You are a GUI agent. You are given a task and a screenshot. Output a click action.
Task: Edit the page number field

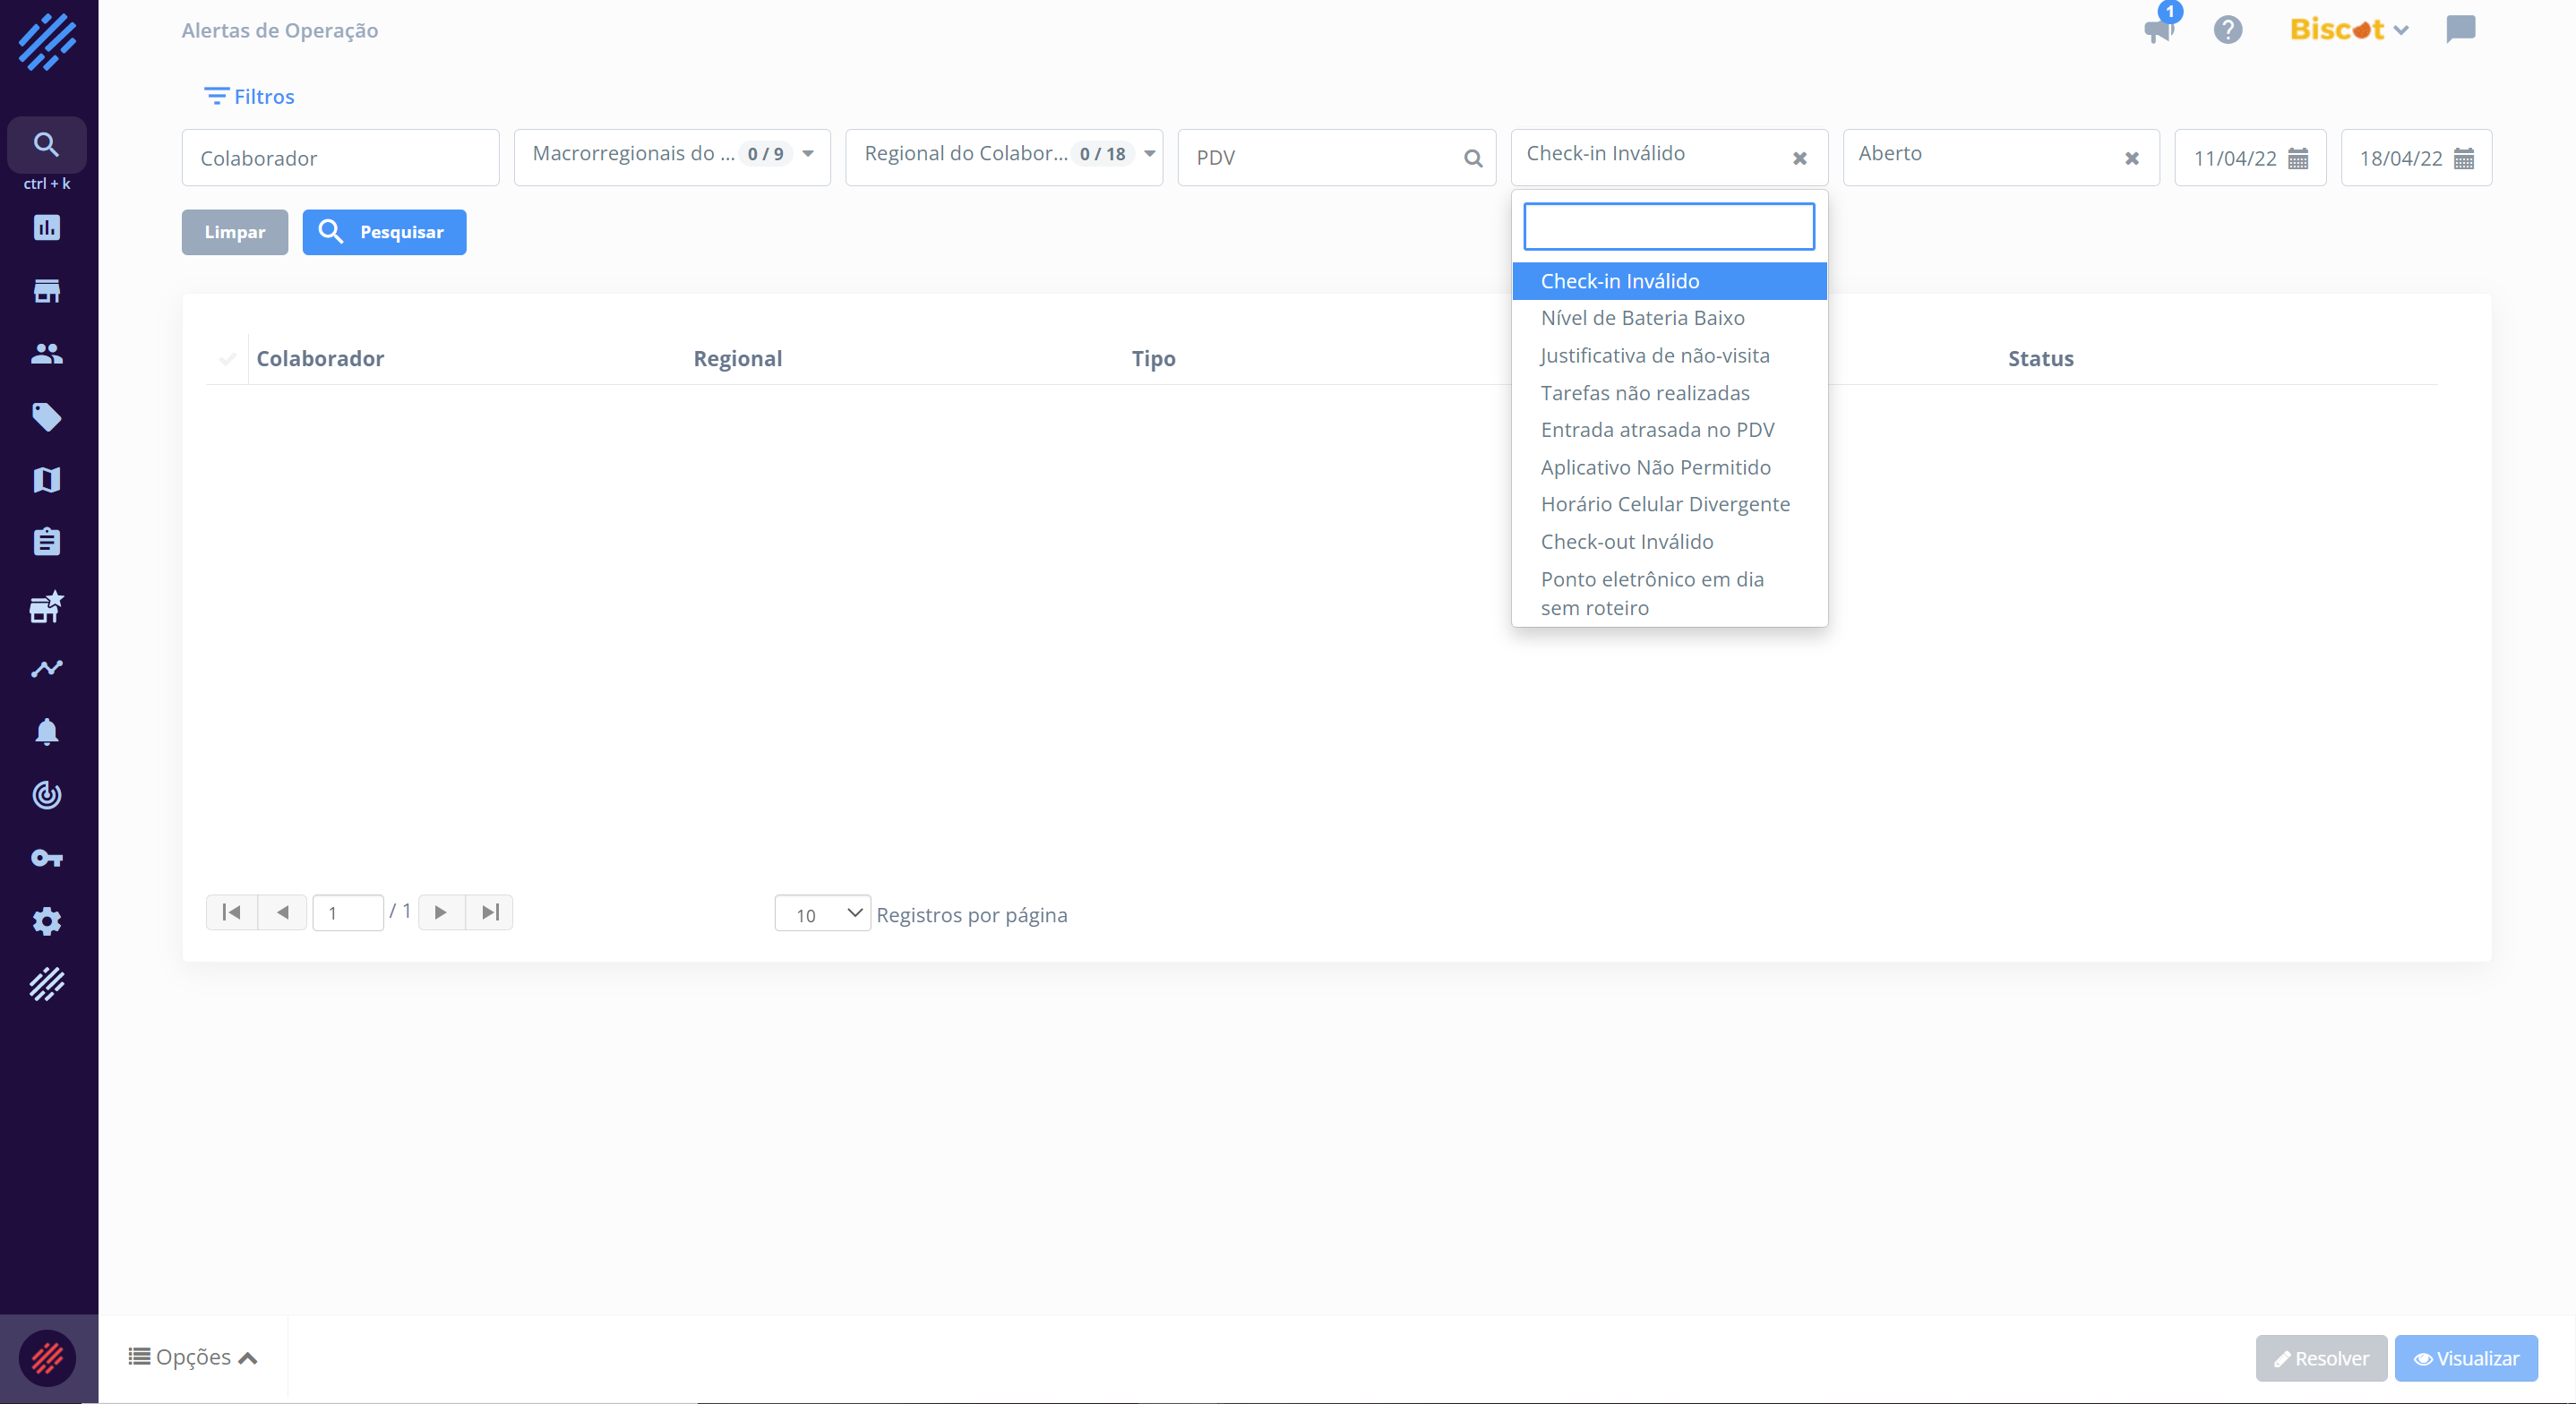348,913
